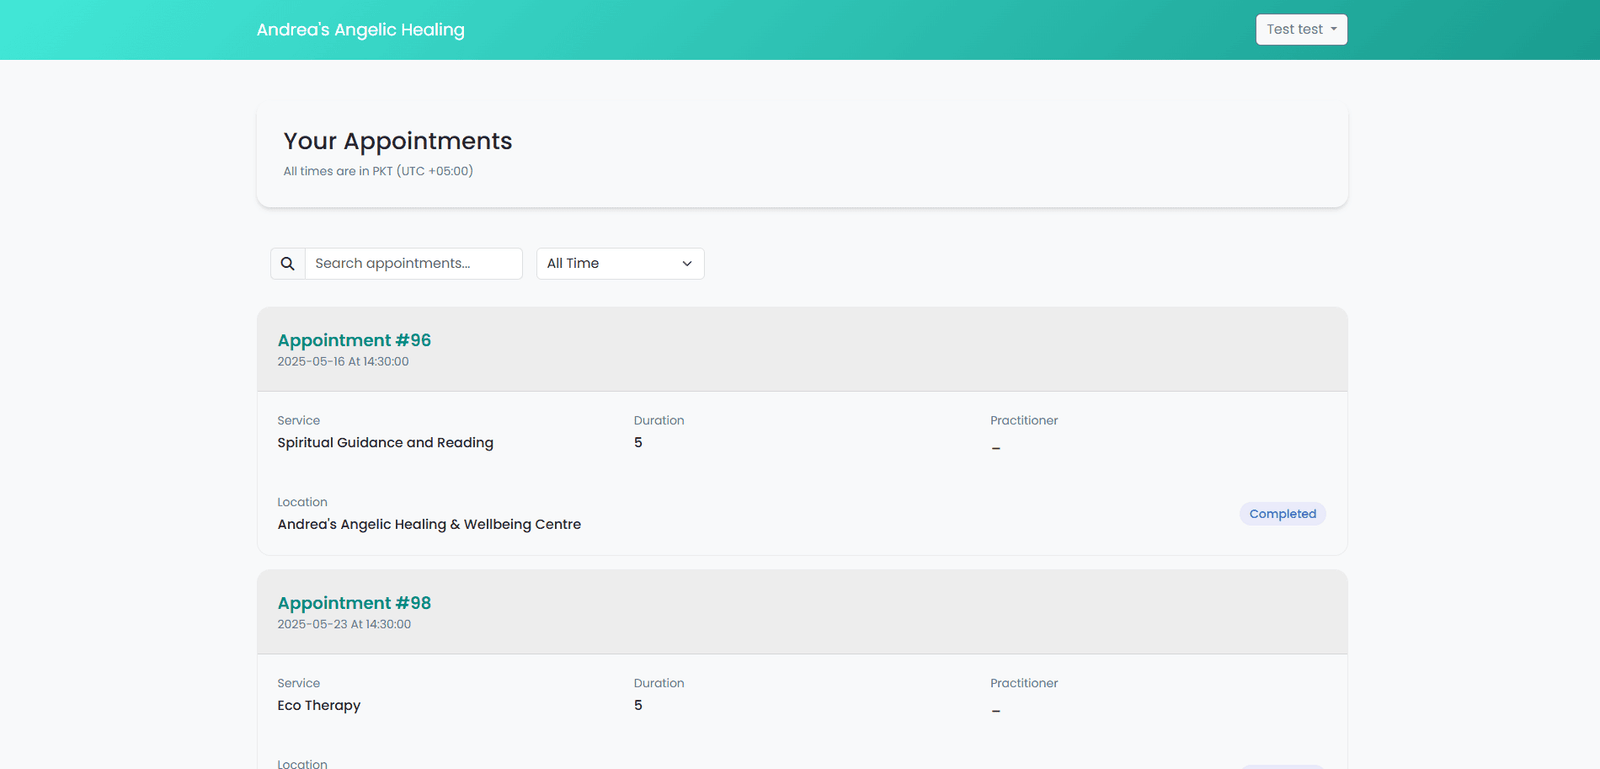Click Andrea's Angelic Healing & Wellbeing Centre location
This screenshot has width=1600, height=769.
429,524
